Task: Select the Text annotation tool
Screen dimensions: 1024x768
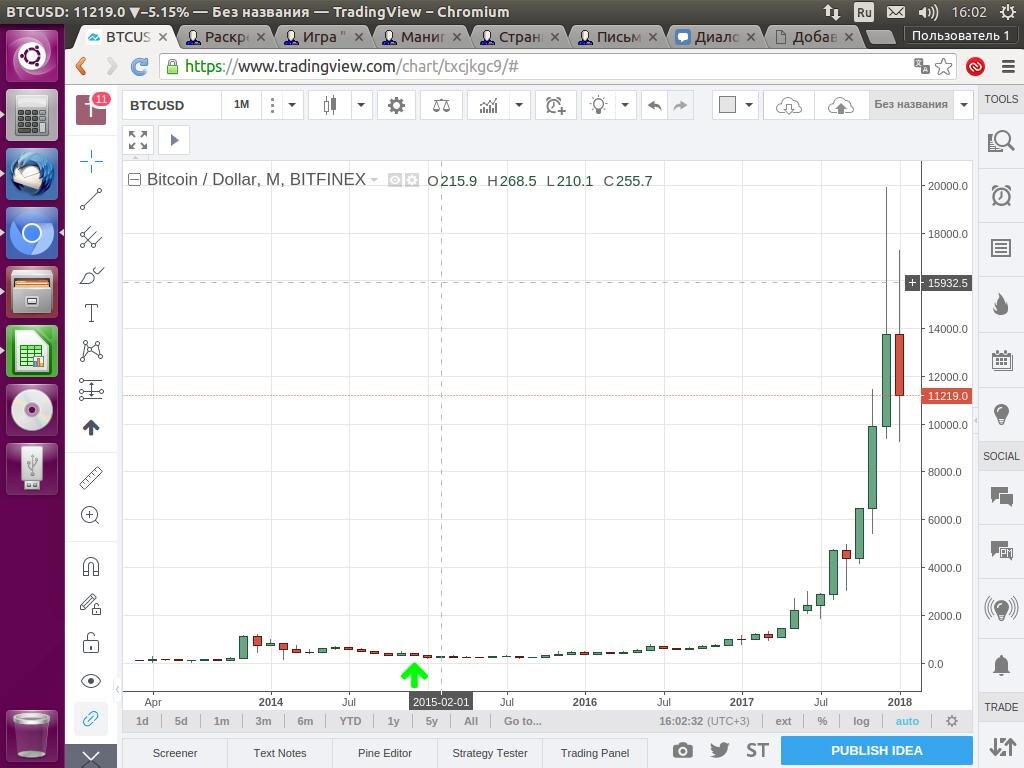Action: 91,313
